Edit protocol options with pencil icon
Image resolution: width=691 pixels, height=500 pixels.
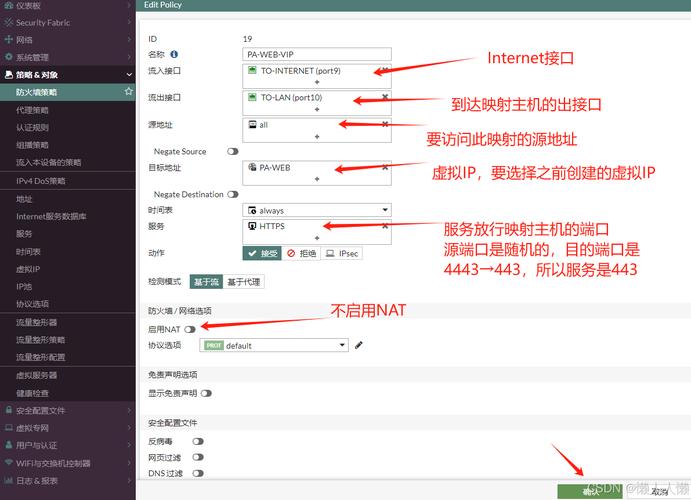[x=359, y=345]
